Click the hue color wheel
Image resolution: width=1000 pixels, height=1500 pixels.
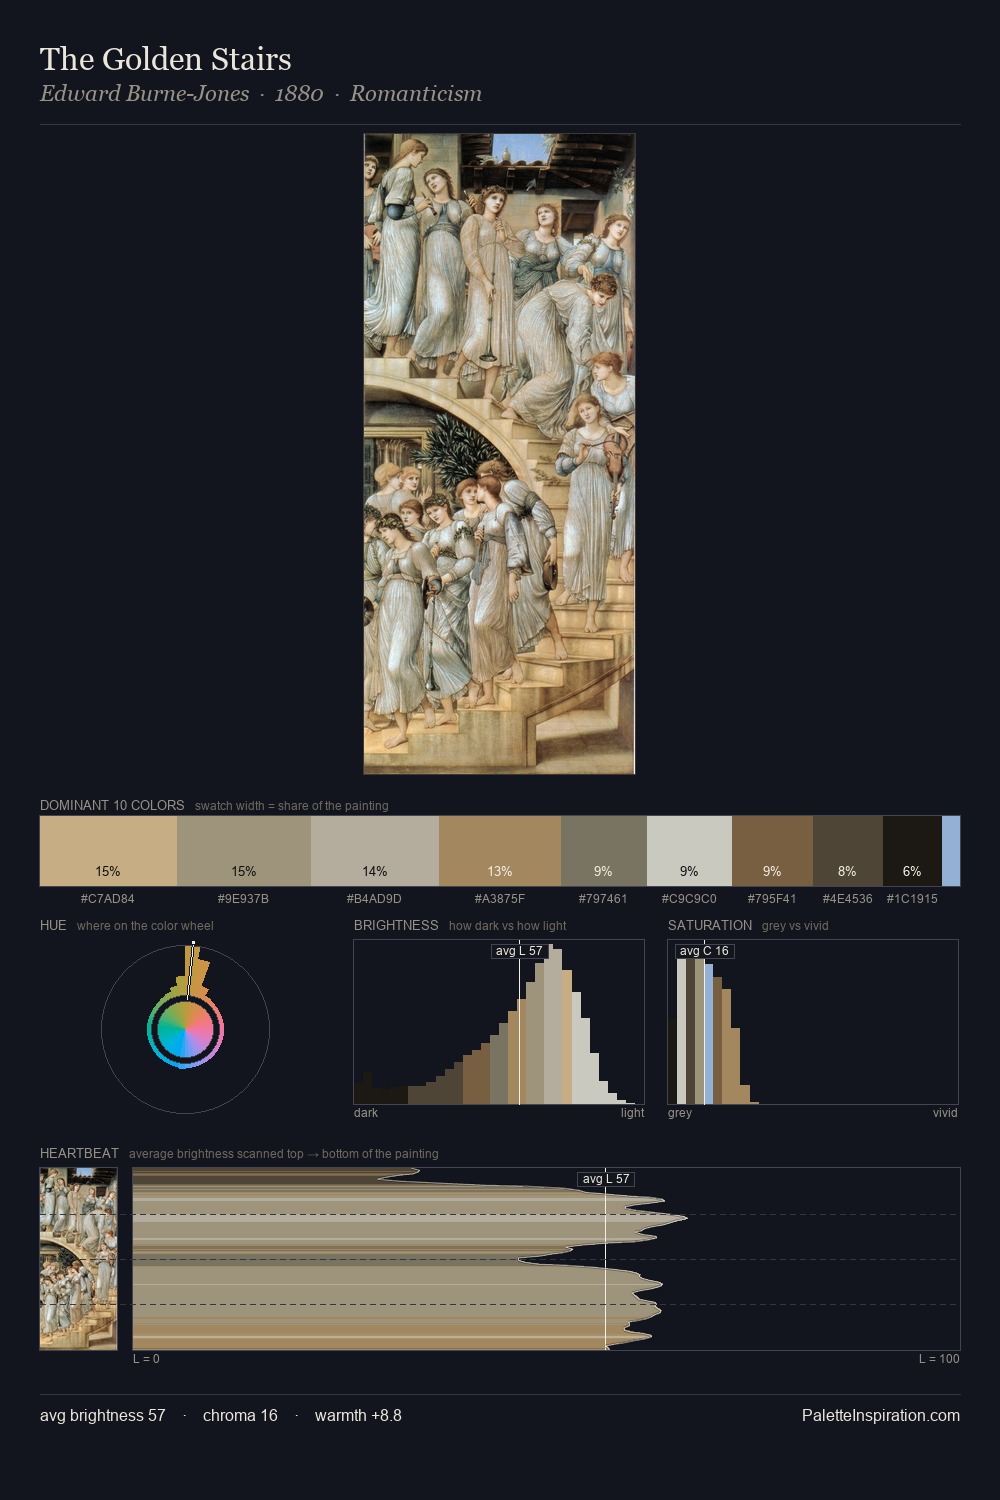(x=185, y=1029)
